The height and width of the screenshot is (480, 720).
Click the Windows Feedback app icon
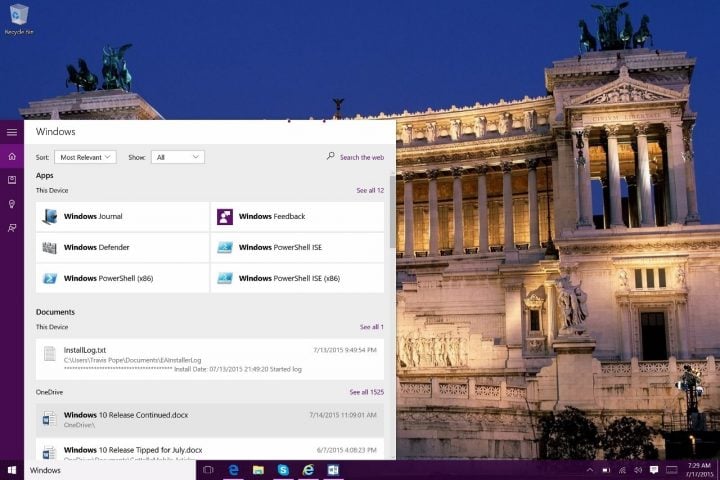pos(225,216)
